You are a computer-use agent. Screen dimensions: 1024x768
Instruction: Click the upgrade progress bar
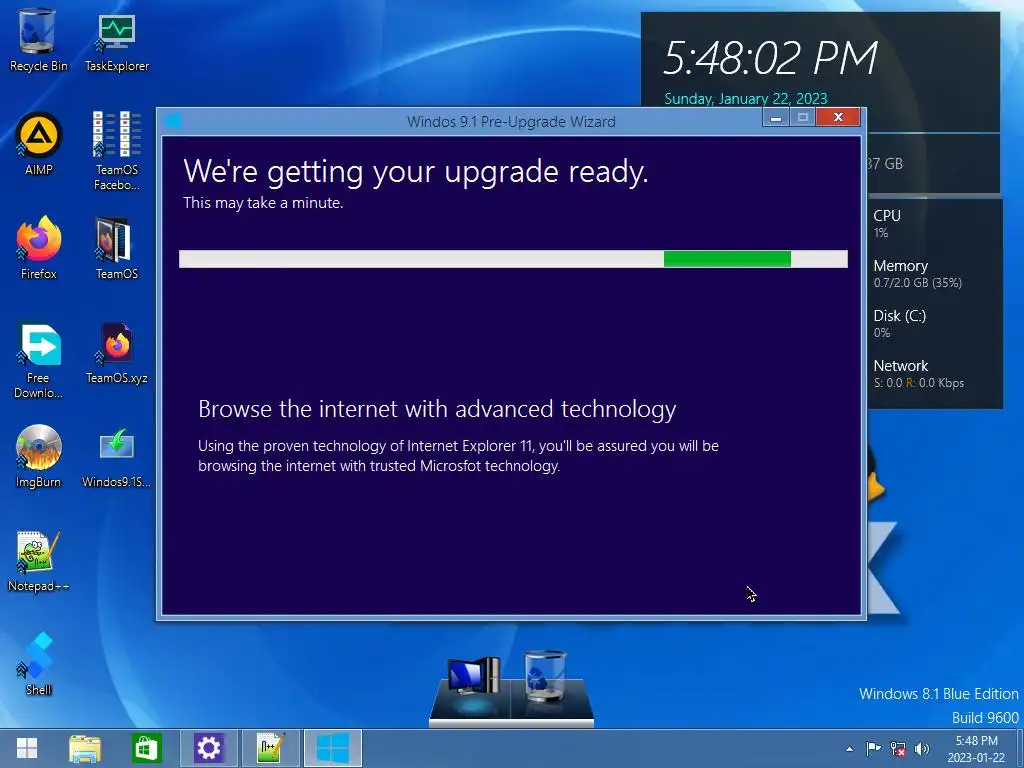(x=513, y=259)
